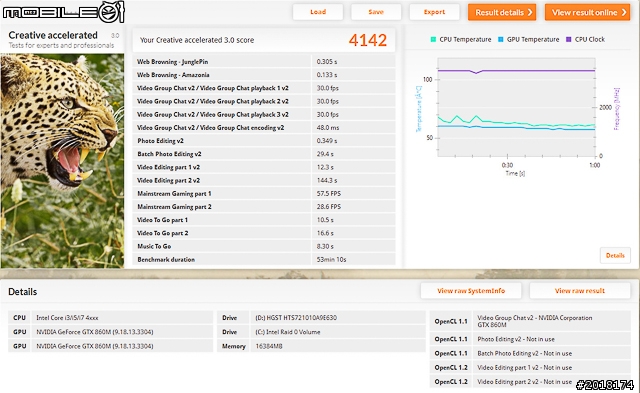
Task: Click the Mobile01 logo
Action: 63,12
